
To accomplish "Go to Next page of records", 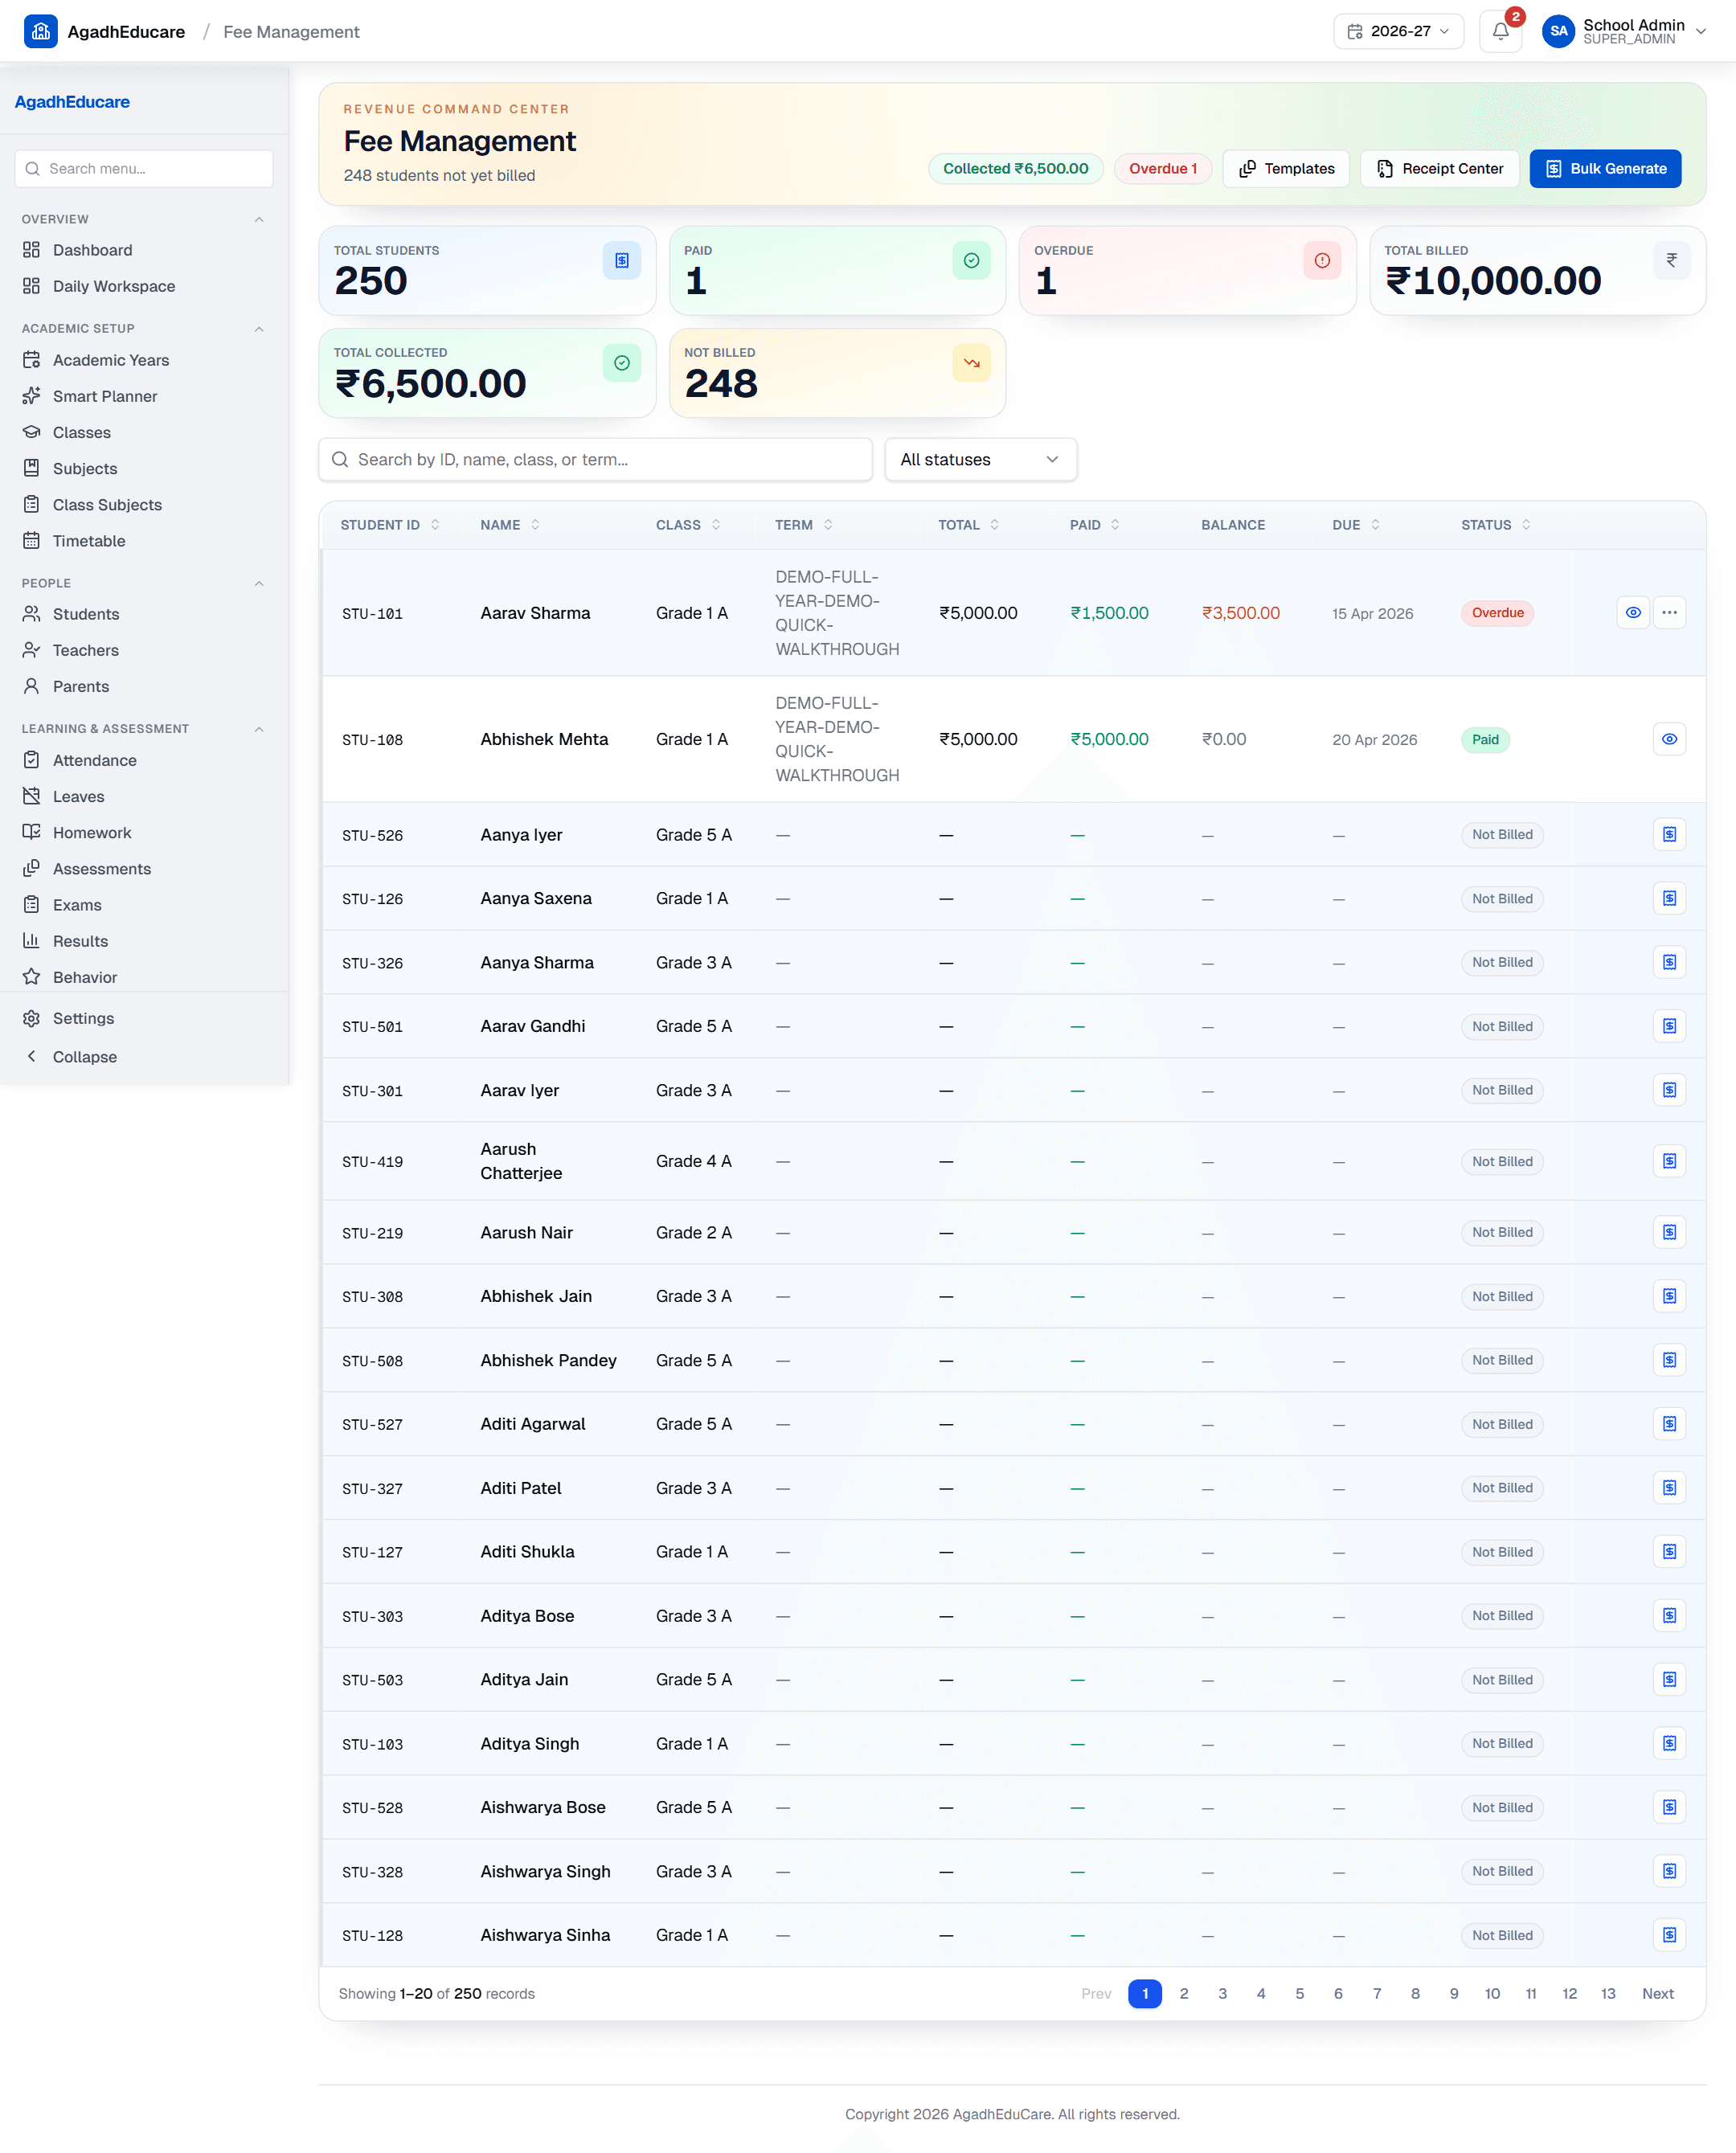I will (1657, 1993).
